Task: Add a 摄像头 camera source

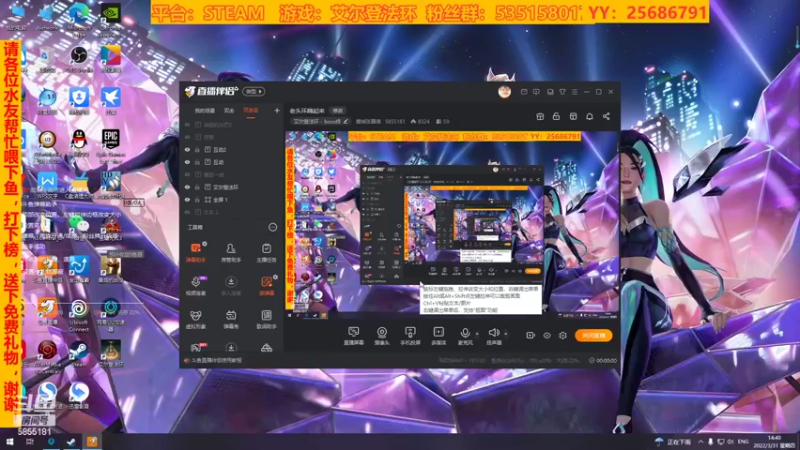Action: click(x=382, y=336)
